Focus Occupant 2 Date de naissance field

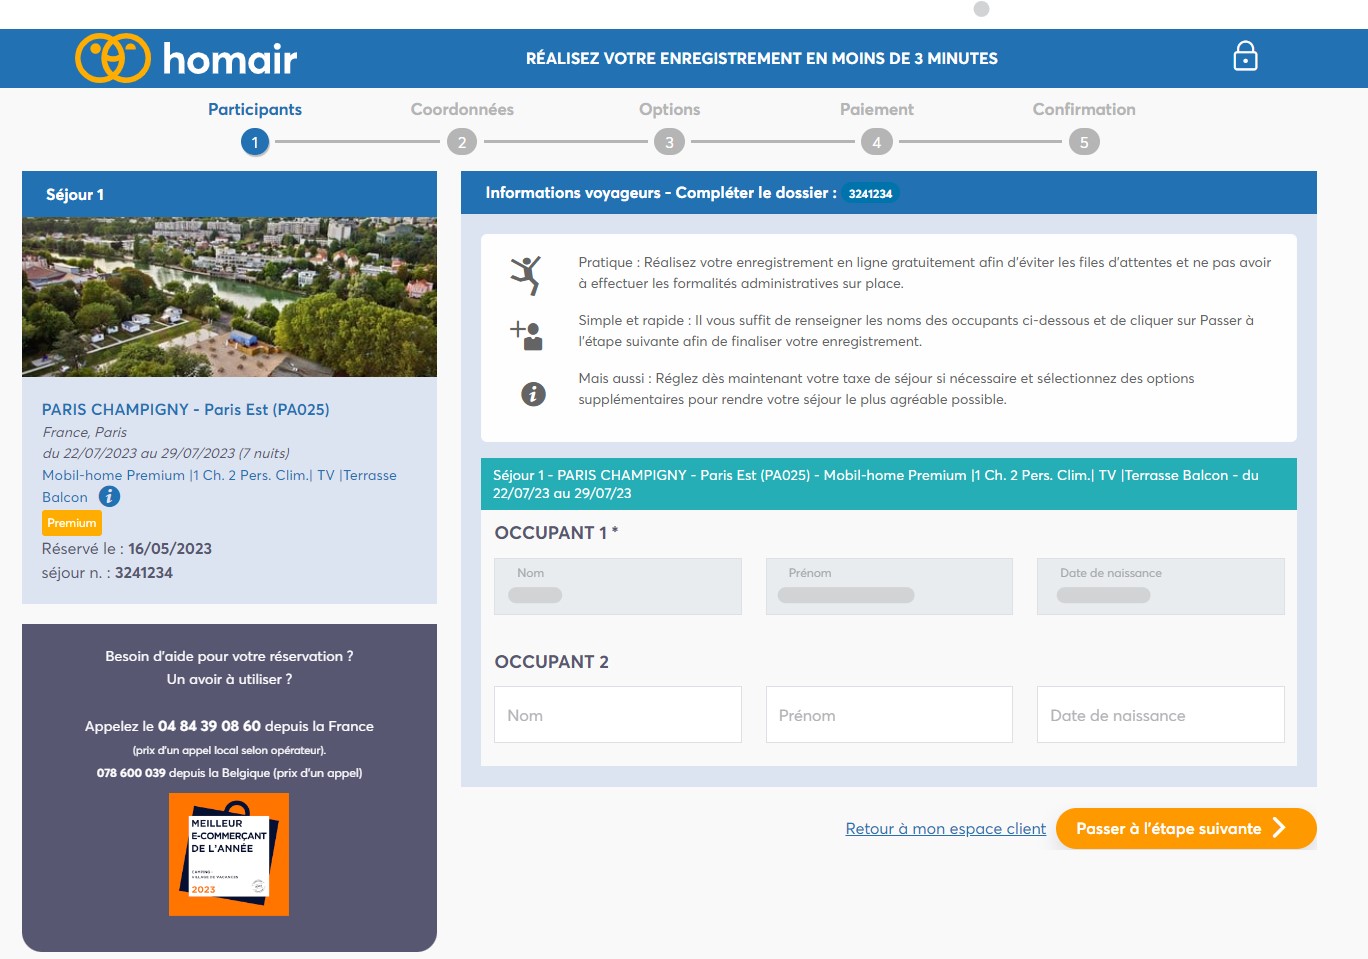point(1161,714)
